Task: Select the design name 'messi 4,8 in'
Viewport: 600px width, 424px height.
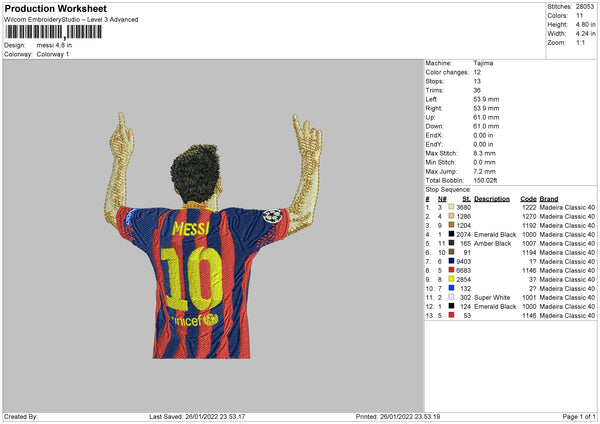Action: pyautogui.click(x=54, y=45)
